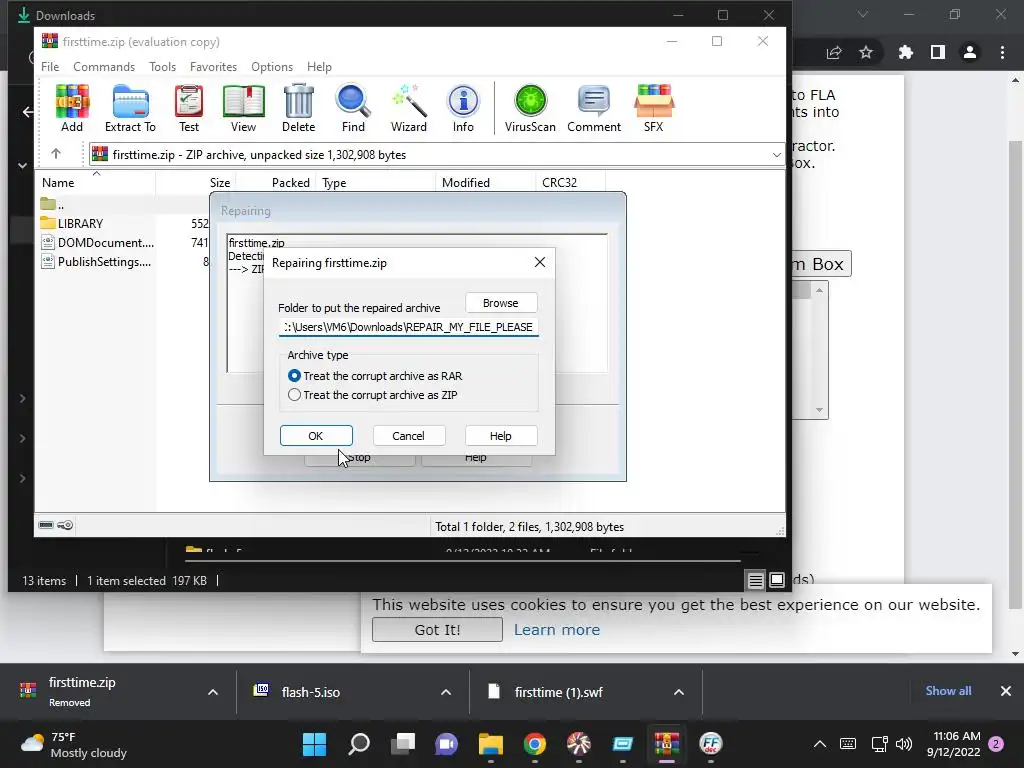Bookmark page with Chrome star icon
The height and width of the screenshot is (768, 1024).
coord(866,52)
